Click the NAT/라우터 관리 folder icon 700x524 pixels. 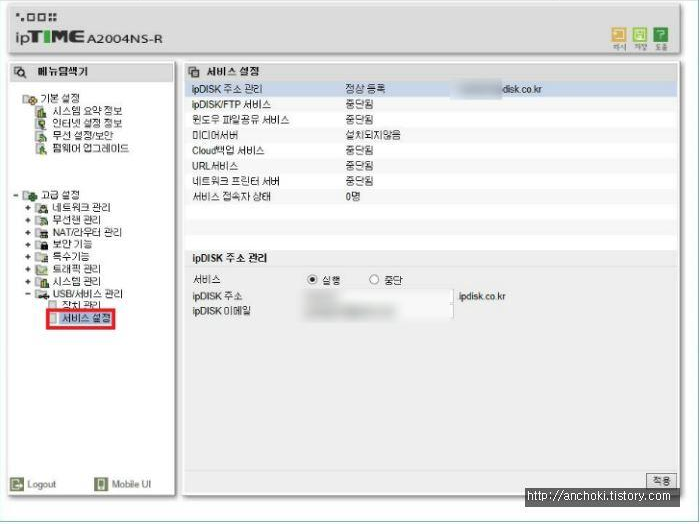click(42, 233)
